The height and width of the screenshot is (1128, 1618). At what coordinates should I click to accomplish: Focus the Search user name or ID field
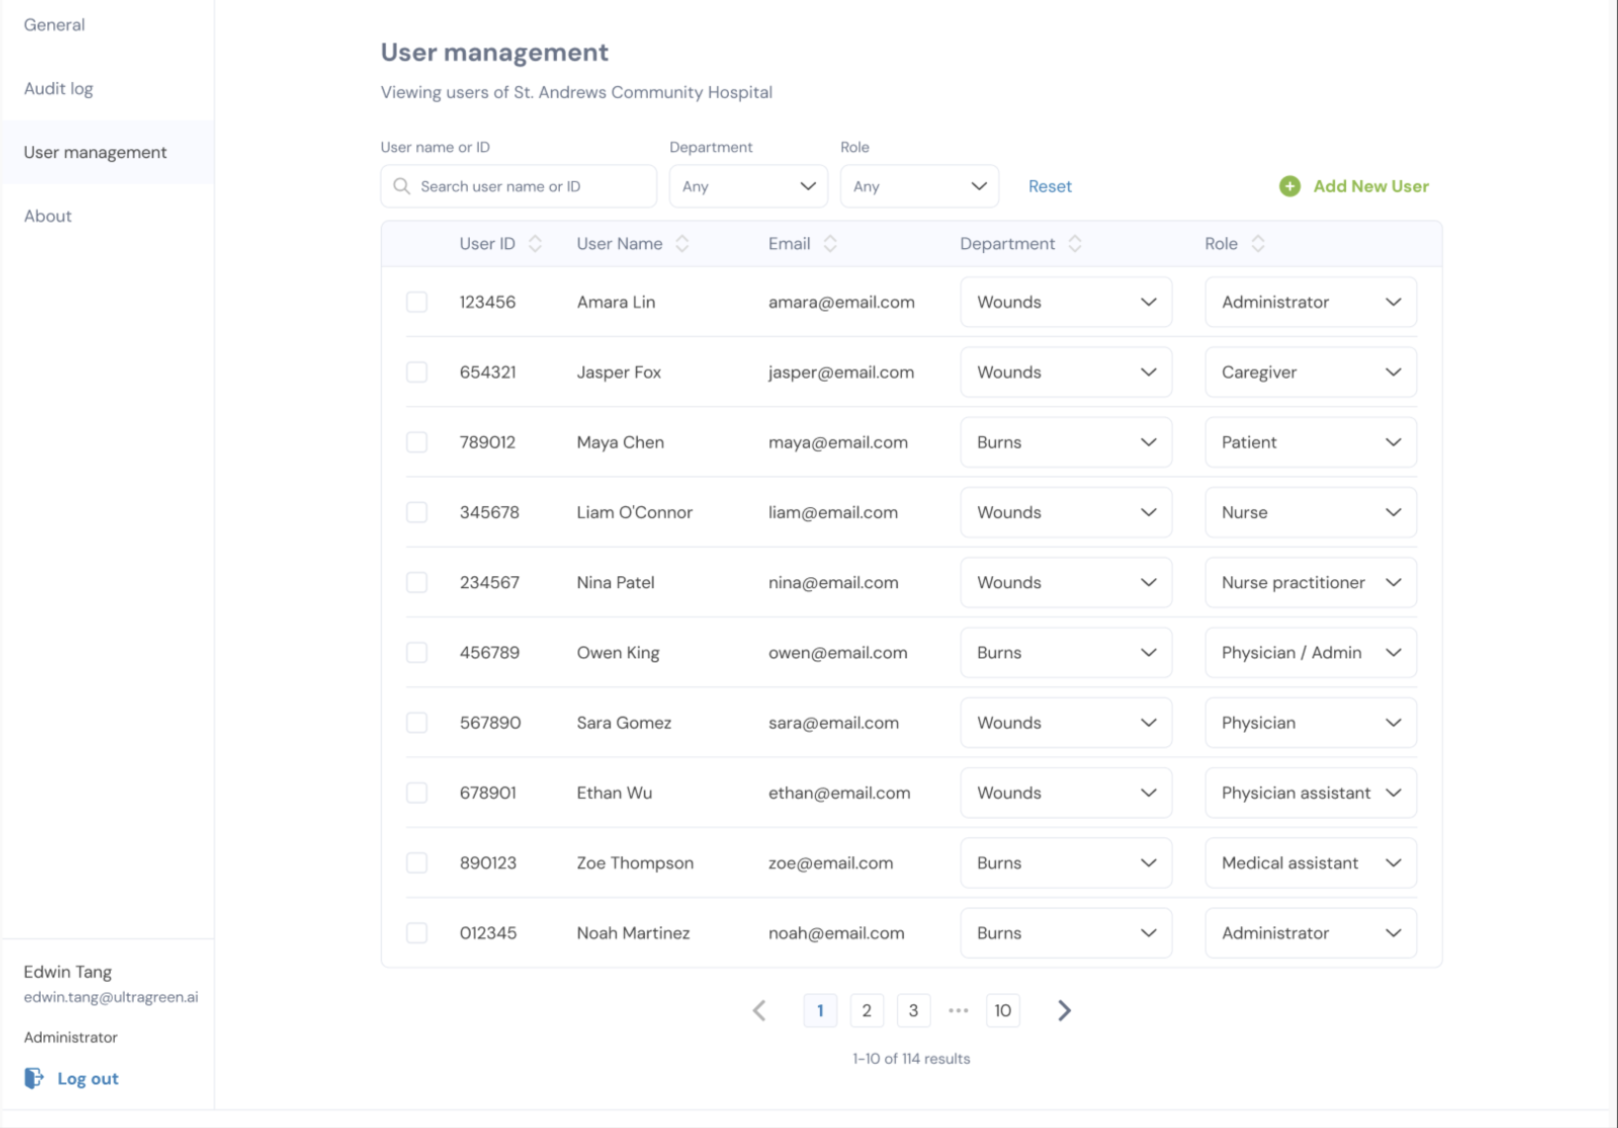pos(530,186)
